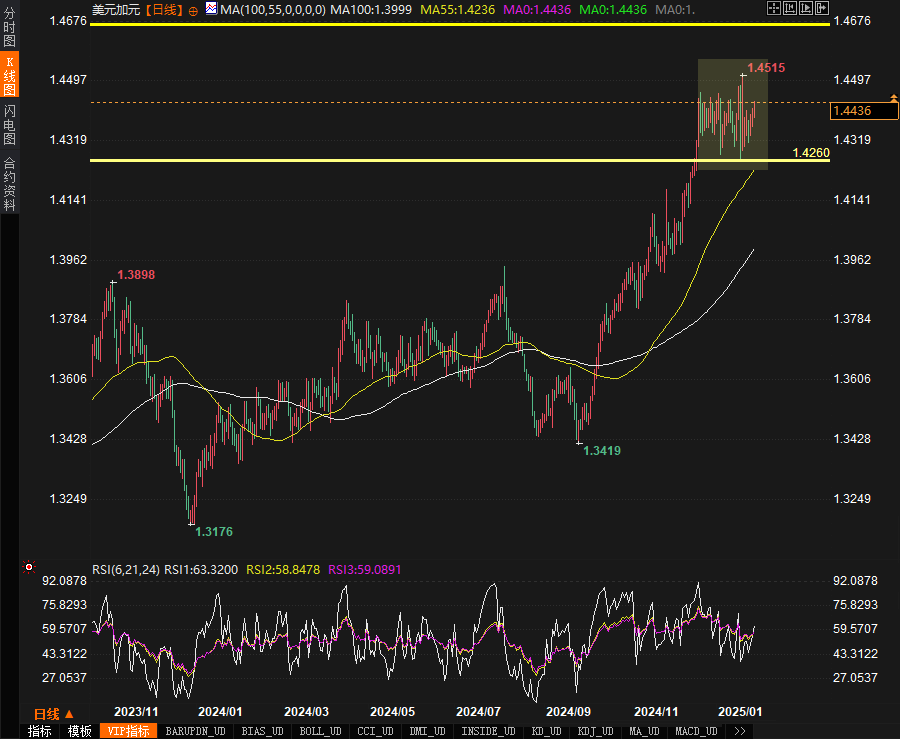Select the 模板 tab at bottom

pyautogui.click(x=80, y=731)
